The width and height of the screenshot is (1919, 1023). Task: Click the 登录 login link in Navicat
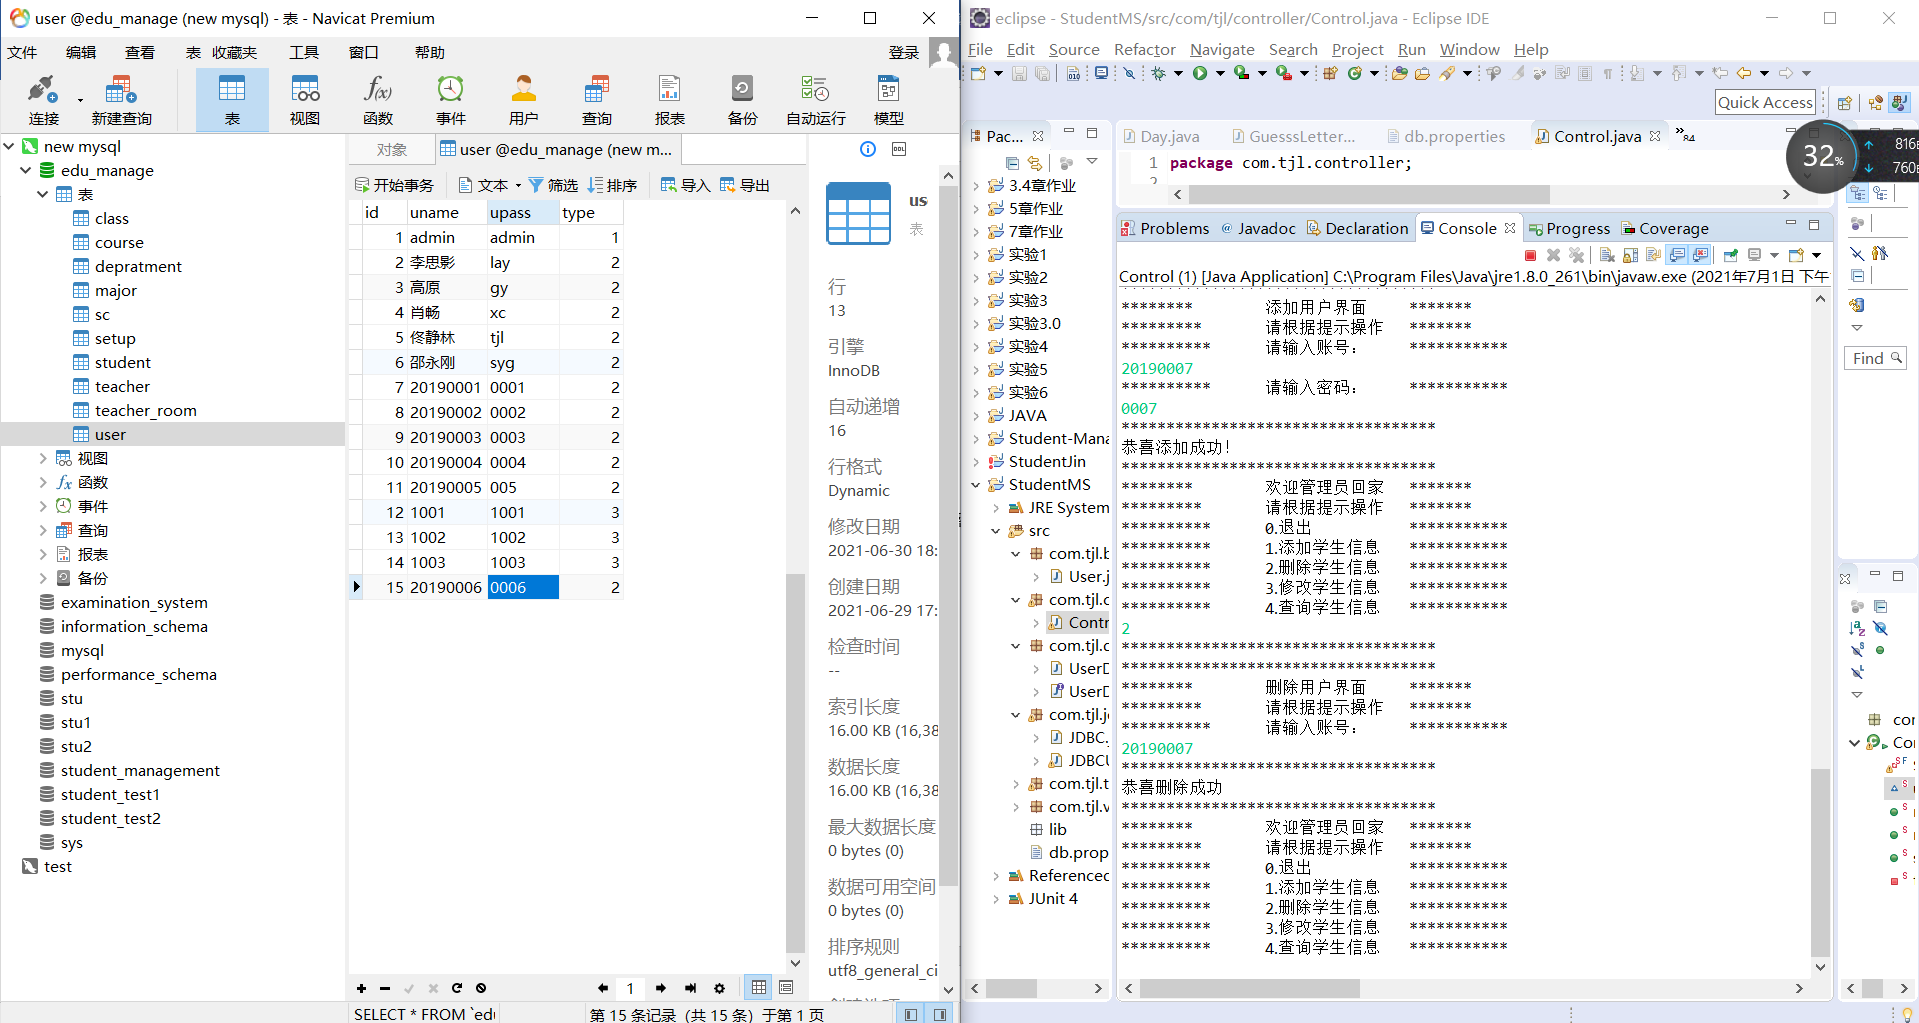click(x=904, y=53)
